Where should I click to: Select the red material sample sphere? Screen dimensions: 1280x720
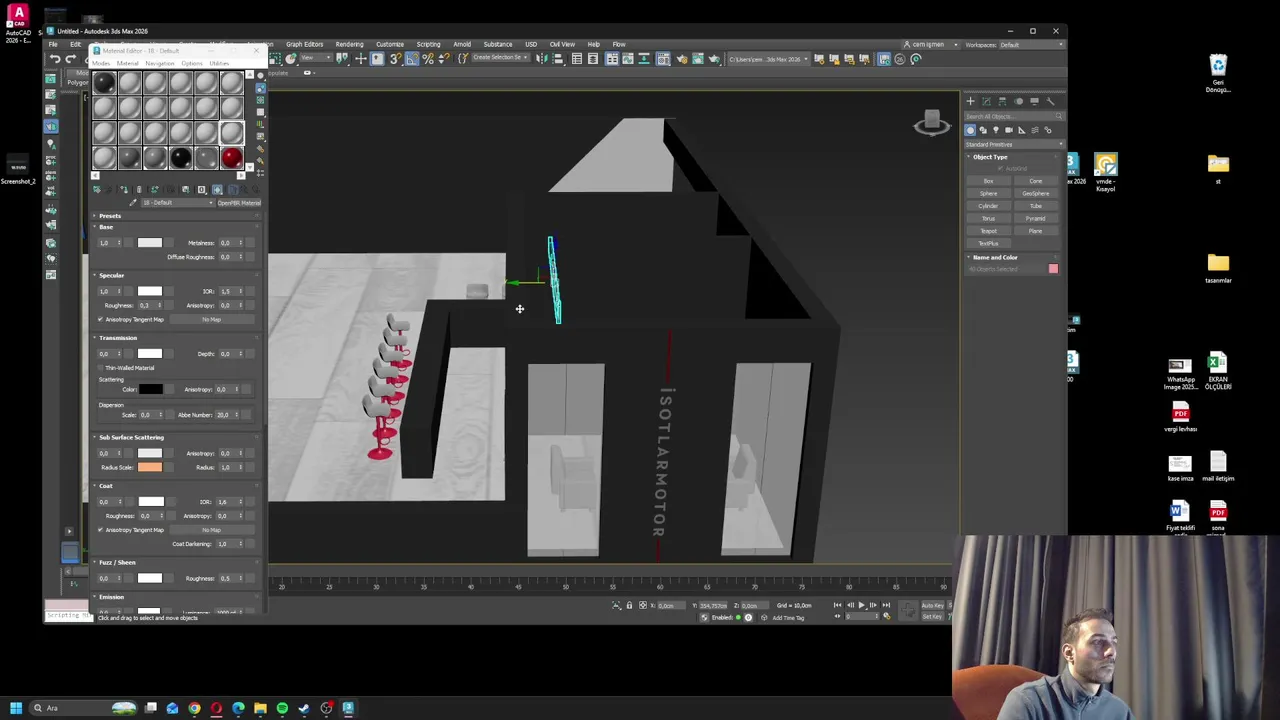click(x=231, y=158)
